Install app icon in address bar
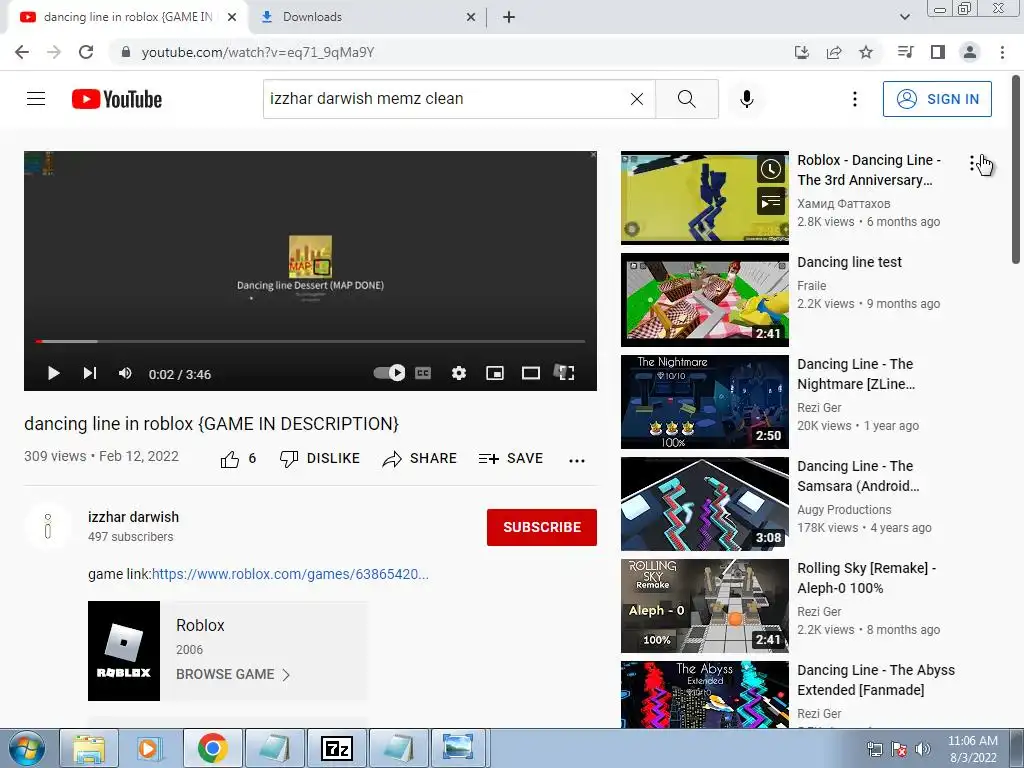This screenshot has height=768, width=1024. pyautogui.click(x=801, y=52)
